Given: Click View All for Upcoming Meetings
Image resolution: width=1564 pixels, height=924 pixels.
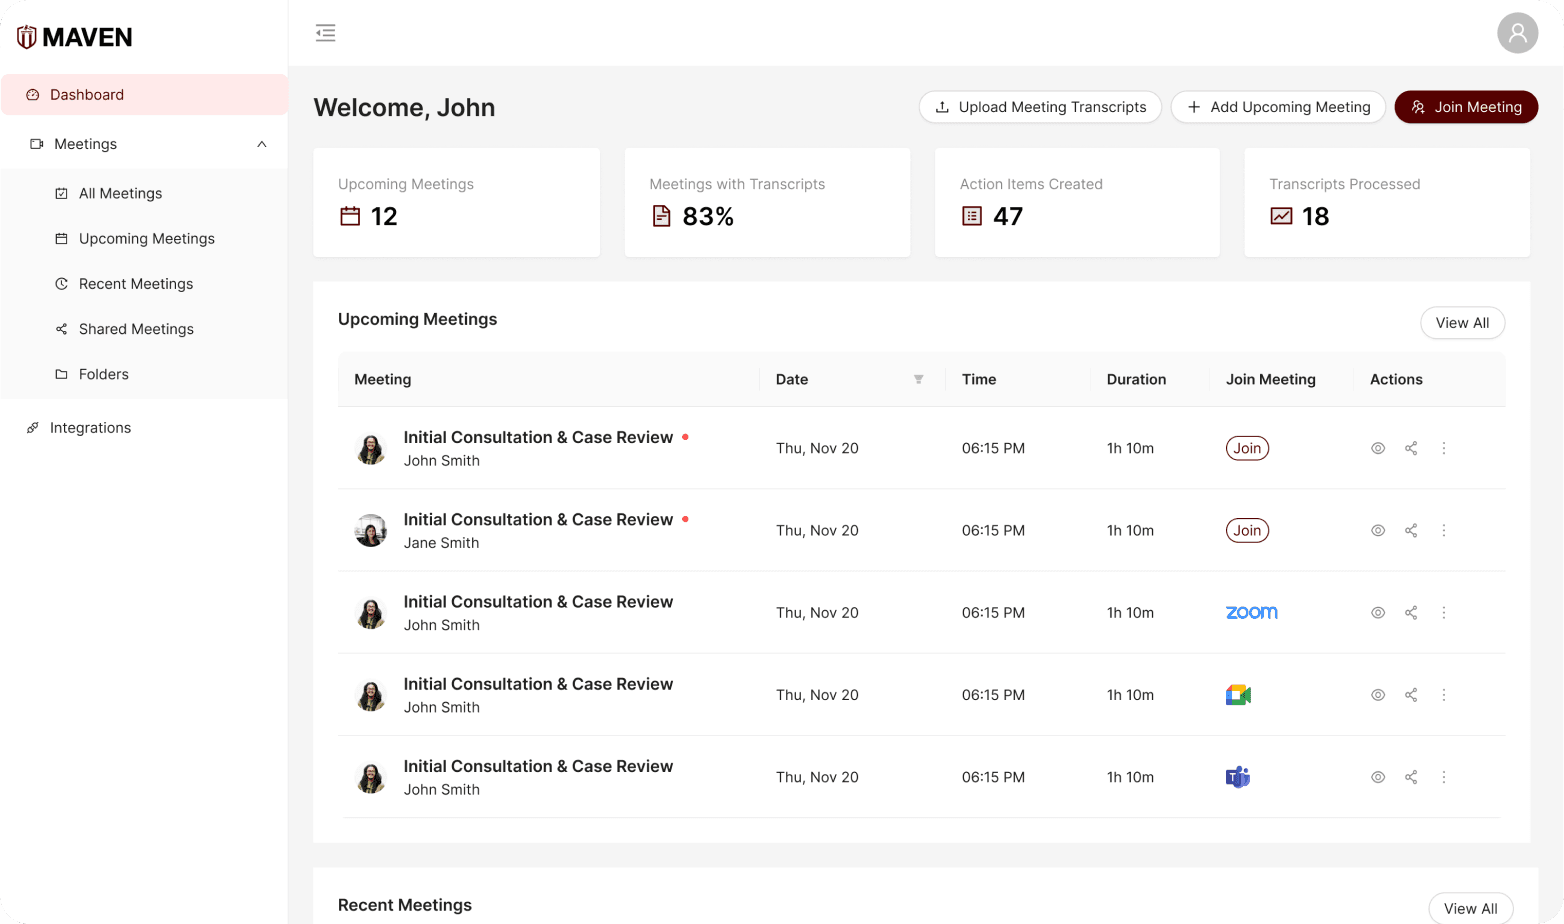Looking at the screenshot, I should click(x=1462, y=322).
